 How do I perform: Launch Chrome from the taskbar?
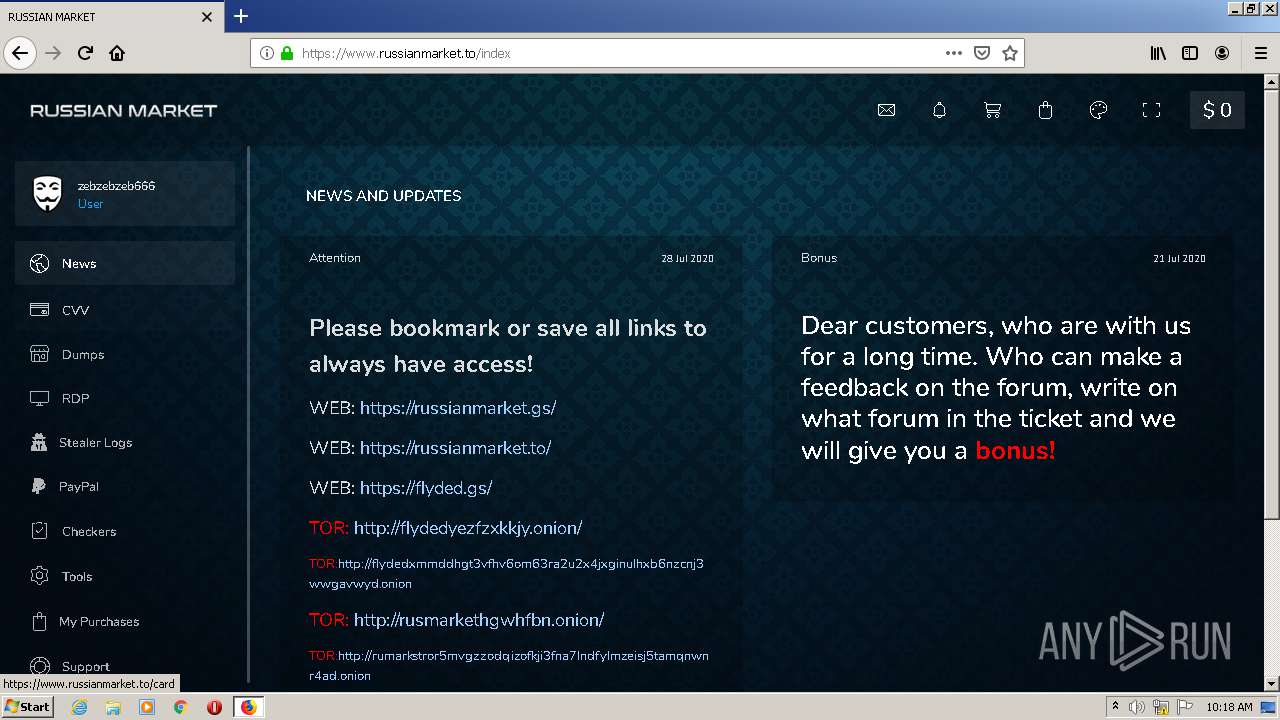tap(181, 707)
